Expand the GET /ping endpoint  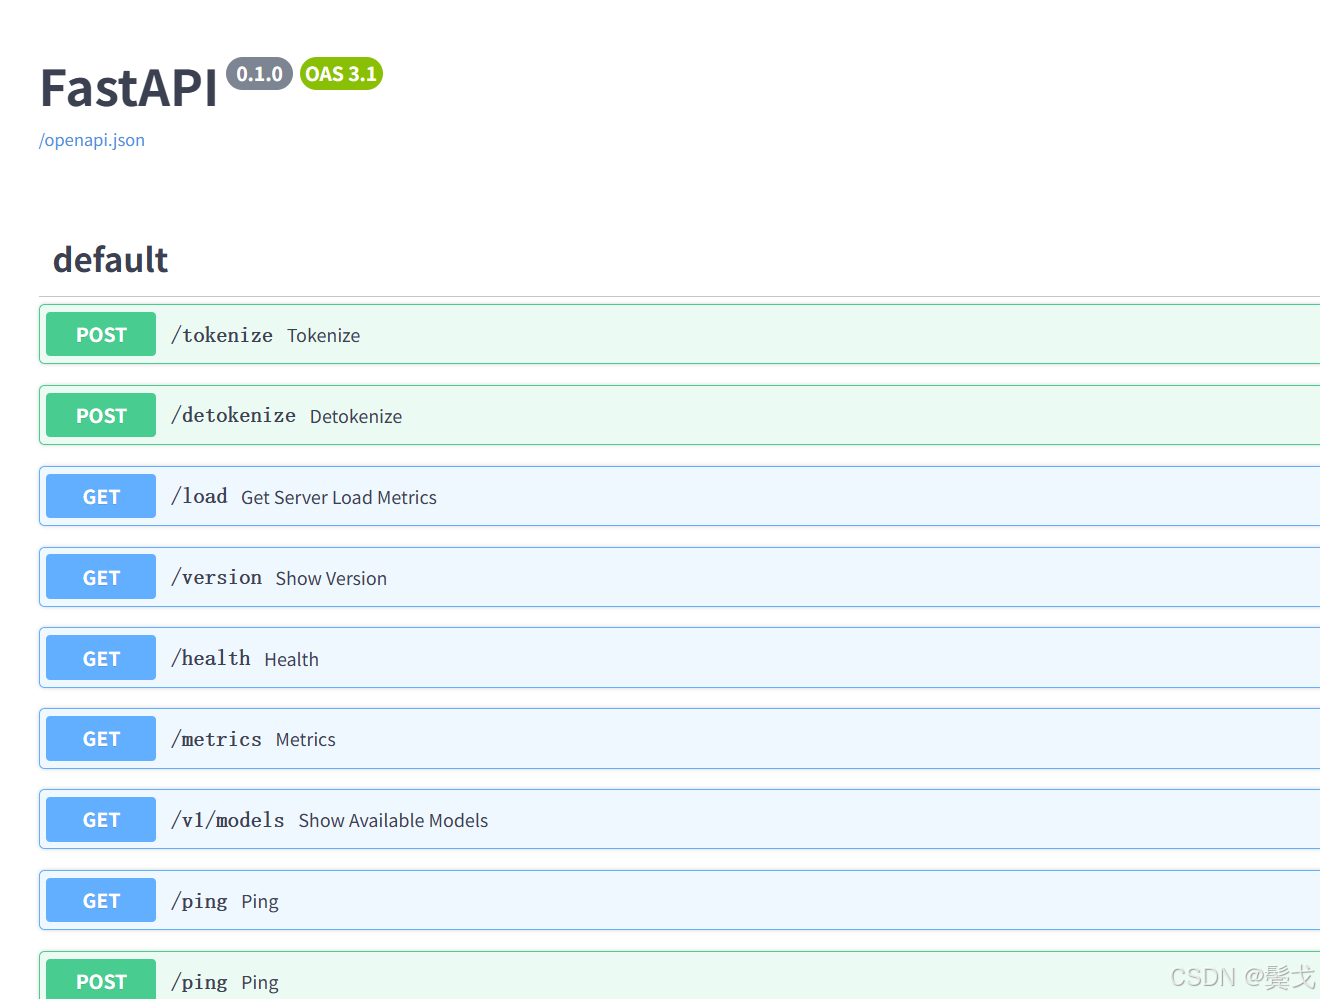[680, 900]
